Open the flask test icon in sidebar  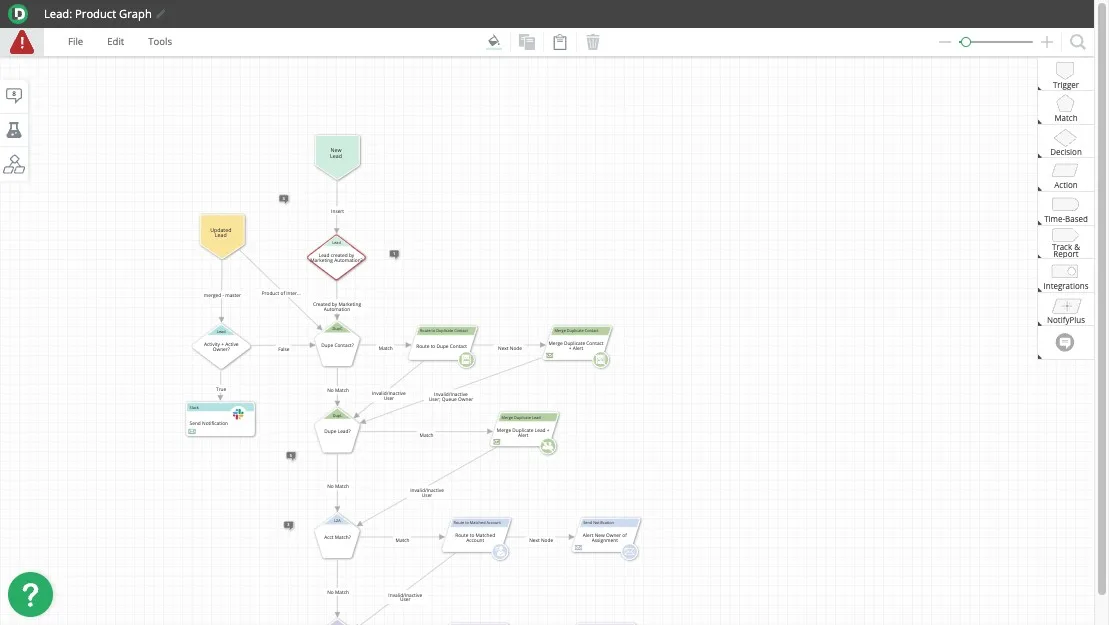pyautogui.click(x=14, y=130)
